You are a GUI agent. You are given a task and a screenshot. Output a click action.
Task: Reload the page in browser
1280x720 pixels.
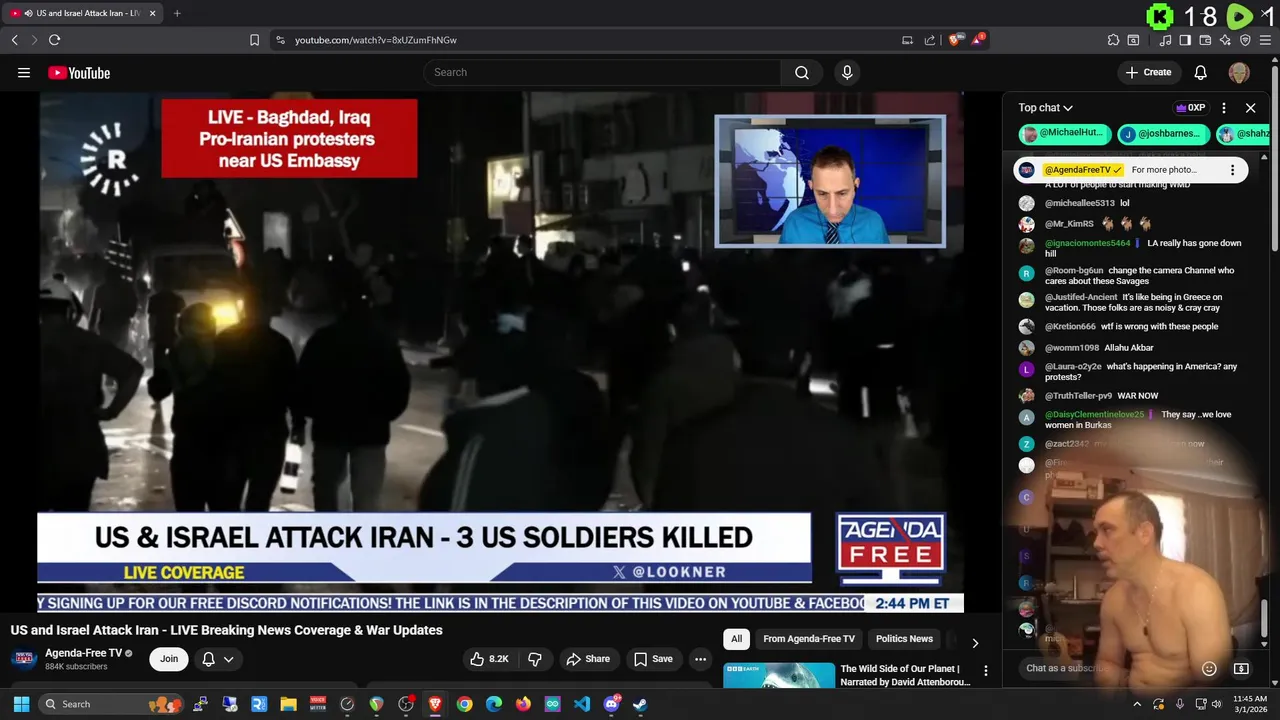[54, 40]
